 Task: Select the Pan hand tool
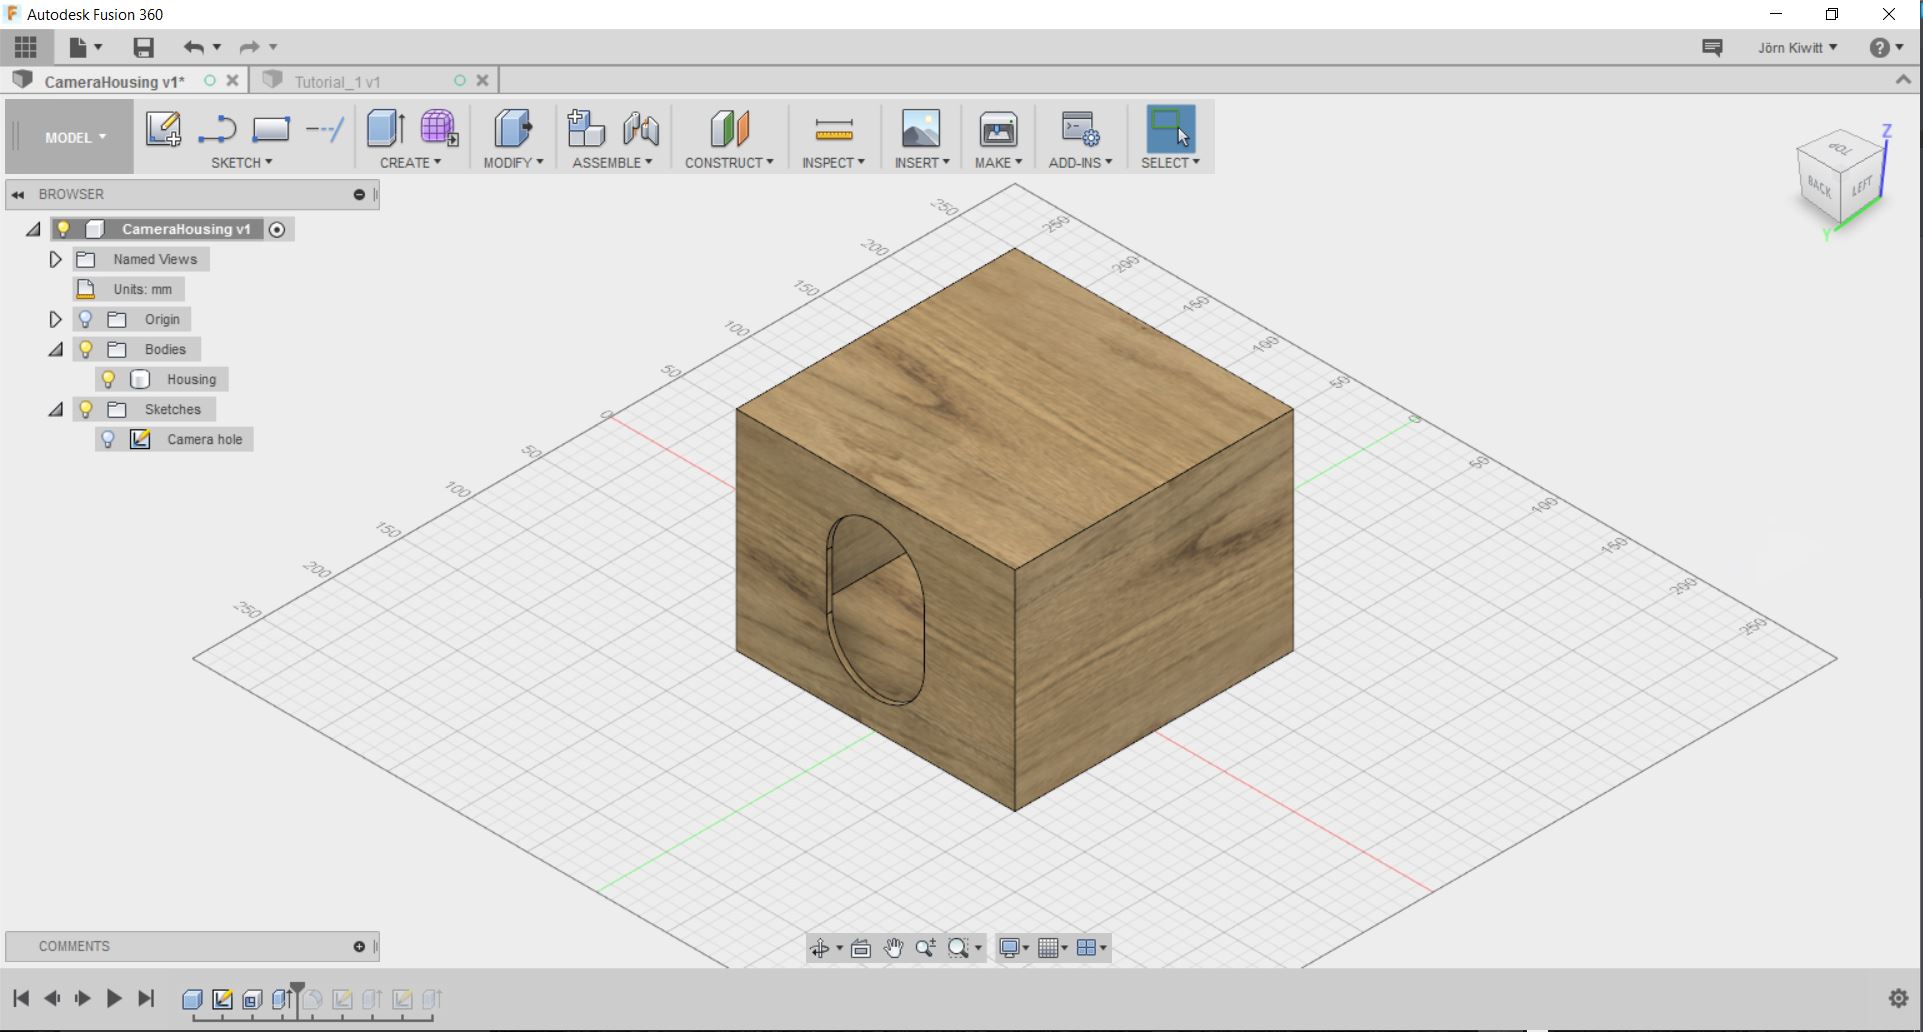pos(893,948)
